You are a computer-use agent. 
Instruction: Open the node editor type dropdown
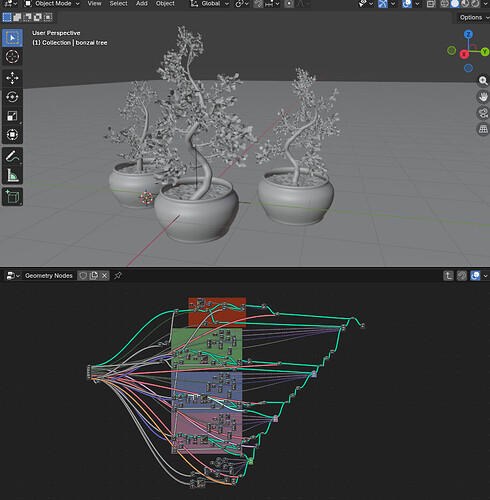coord(13,276)
